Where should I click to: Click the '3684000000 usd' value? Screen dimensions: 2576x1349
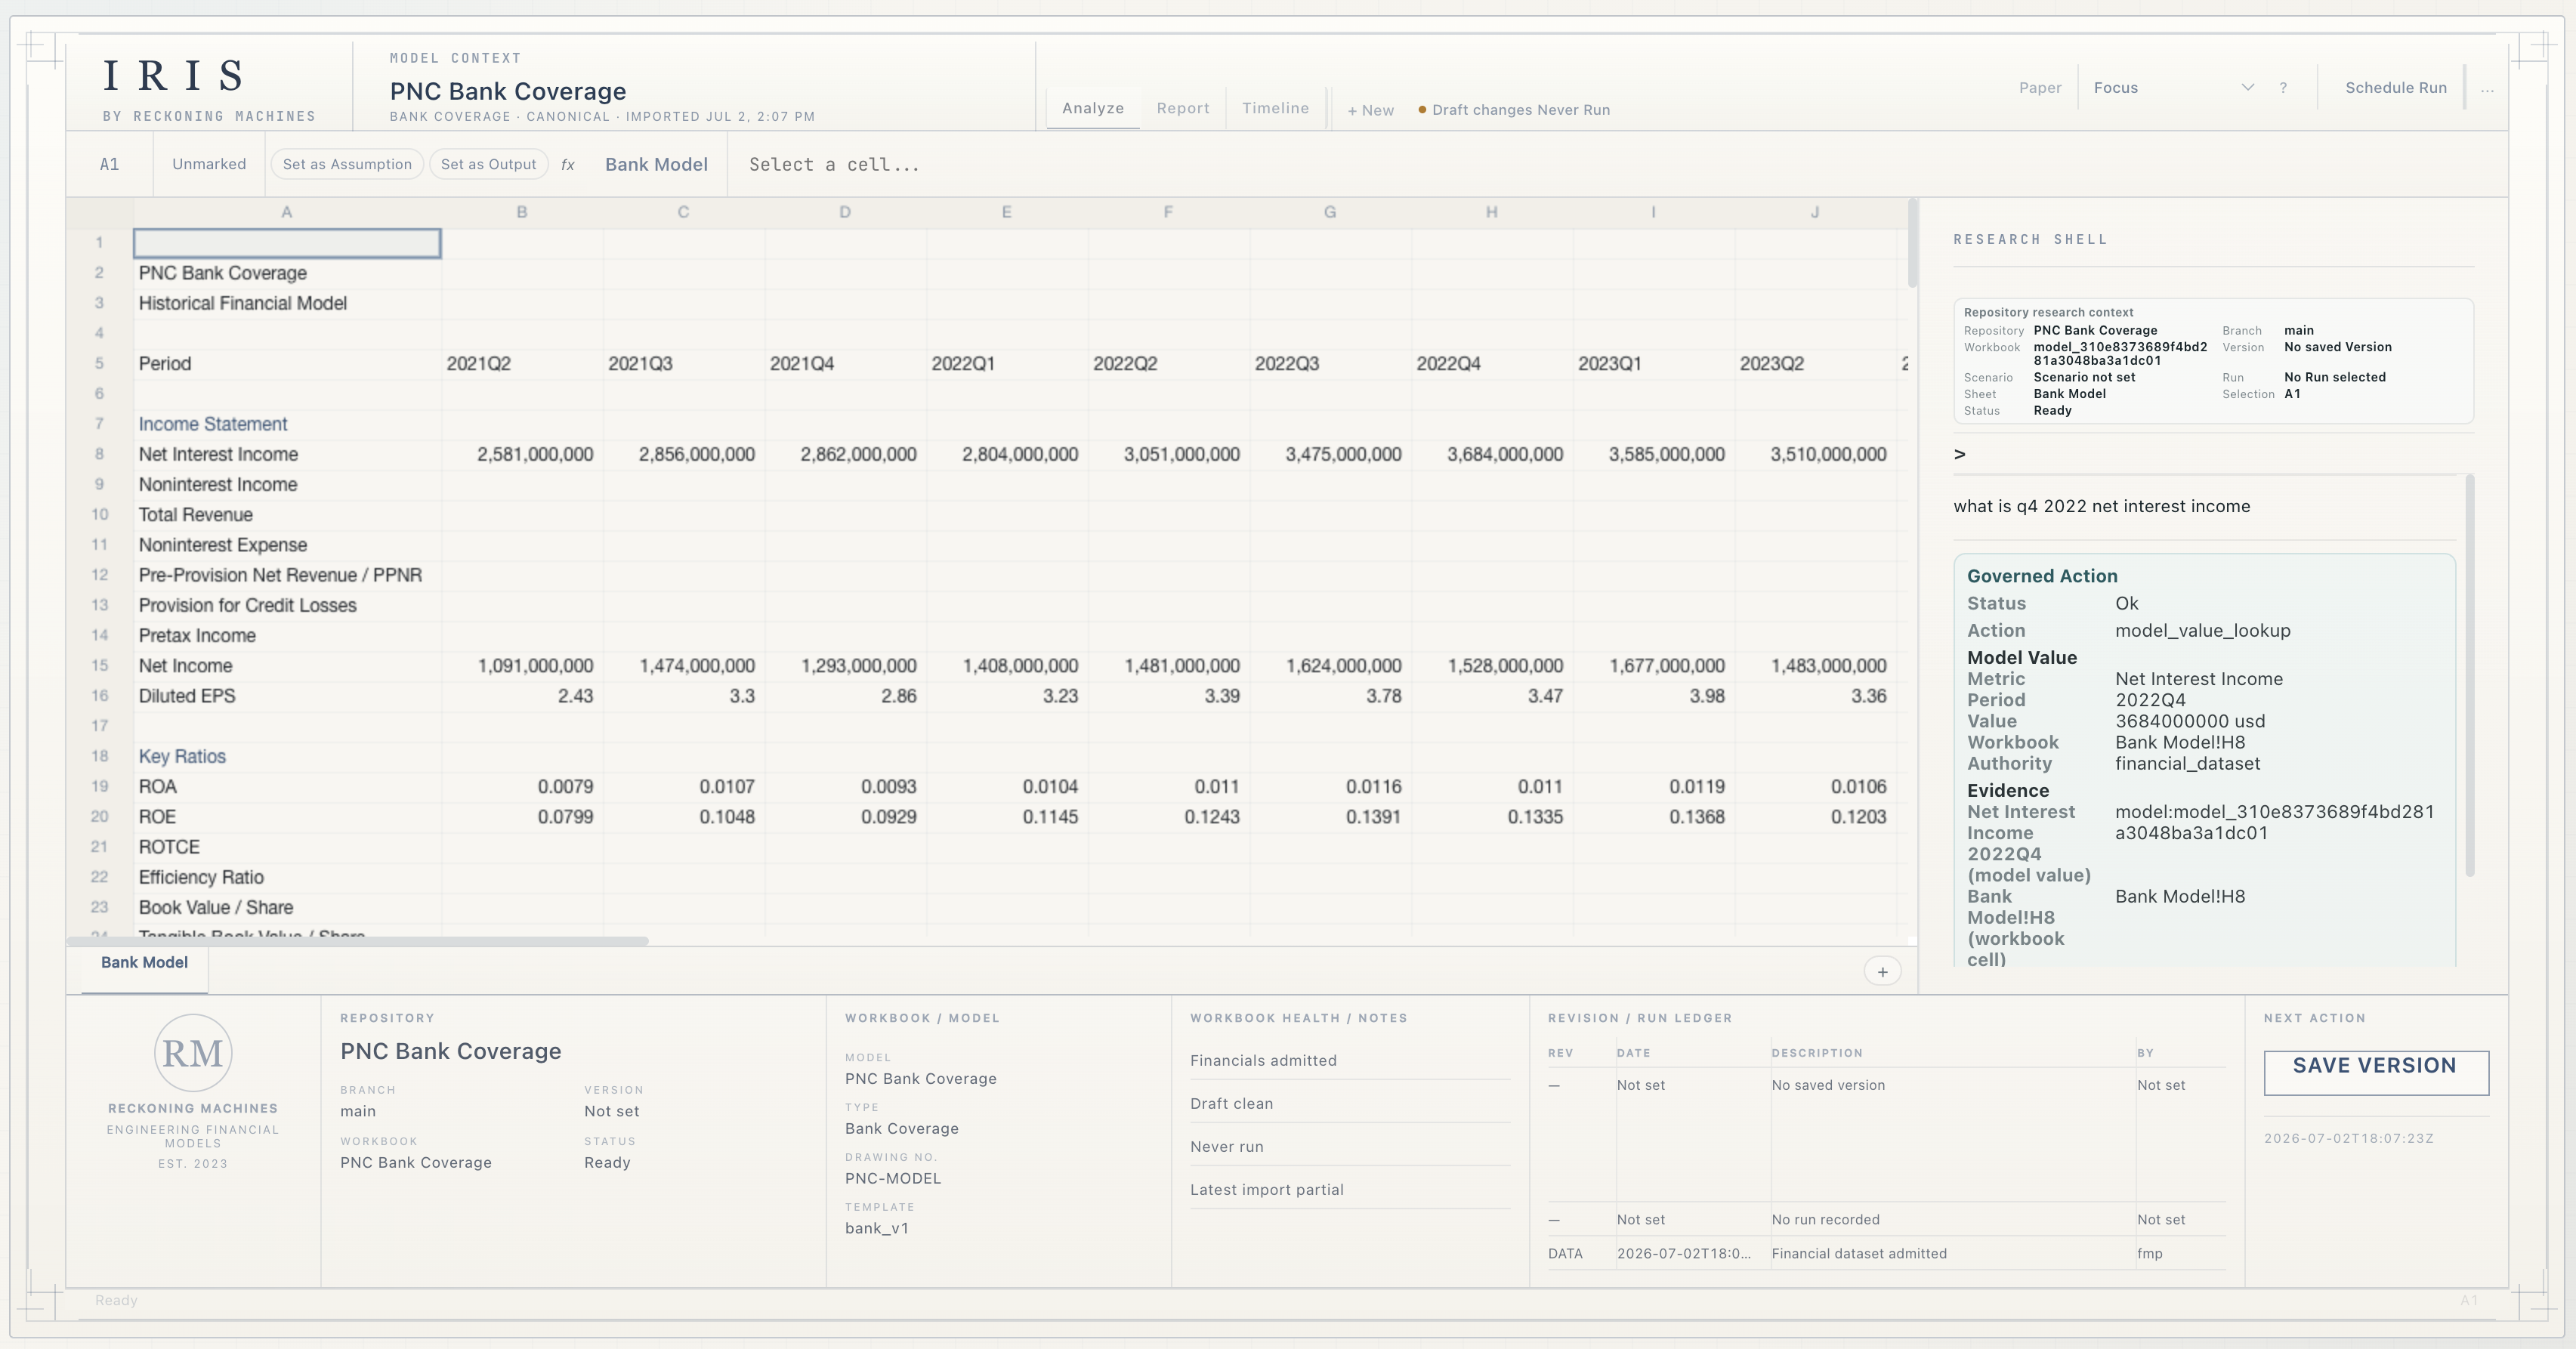[x=2189, y=721]
